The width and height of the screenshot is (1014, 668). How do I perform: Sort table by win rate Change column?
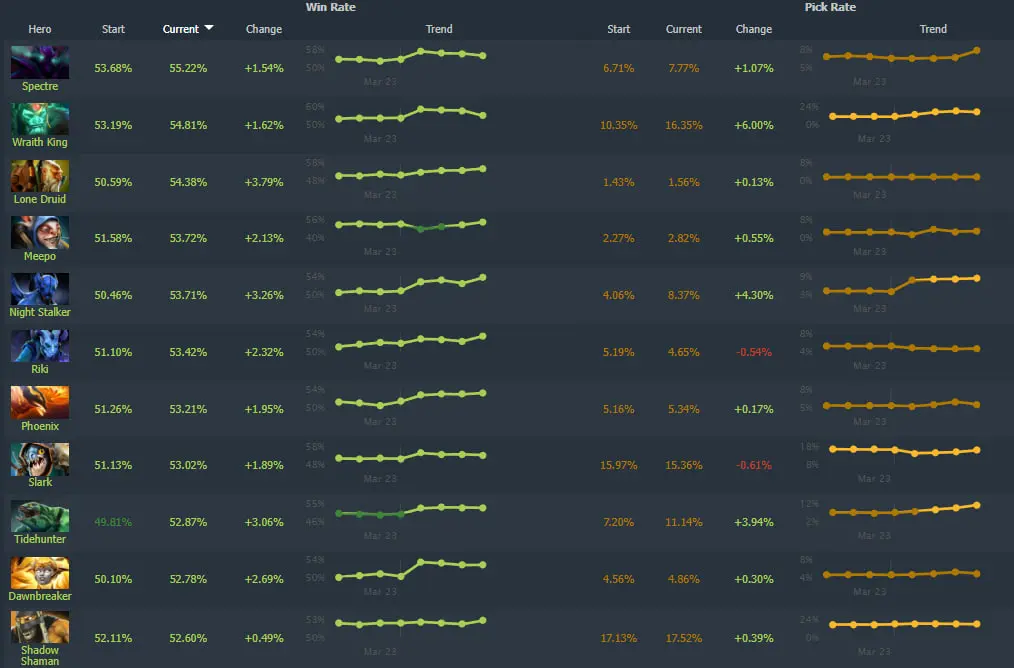coord(264,29)
